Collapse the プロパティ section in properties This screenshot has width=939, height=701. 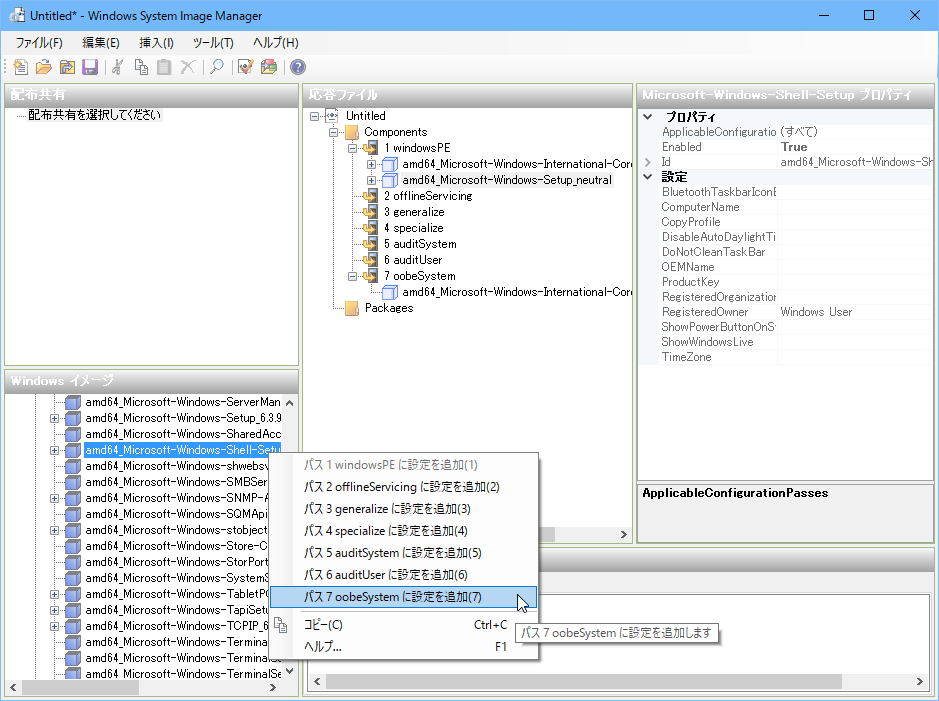[648, 117]
